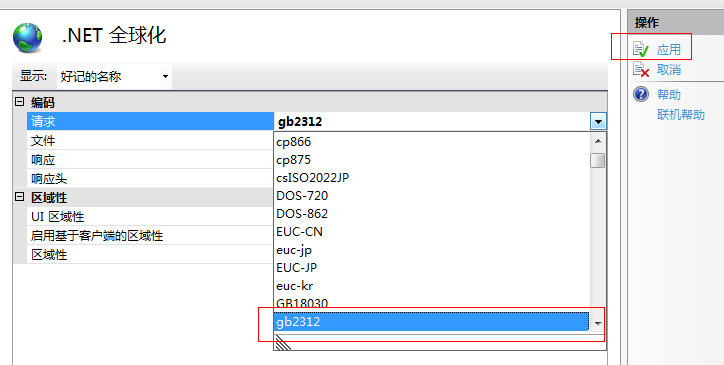
Task: Choose cp875 from the encoding list
Action: pos(432,160)
